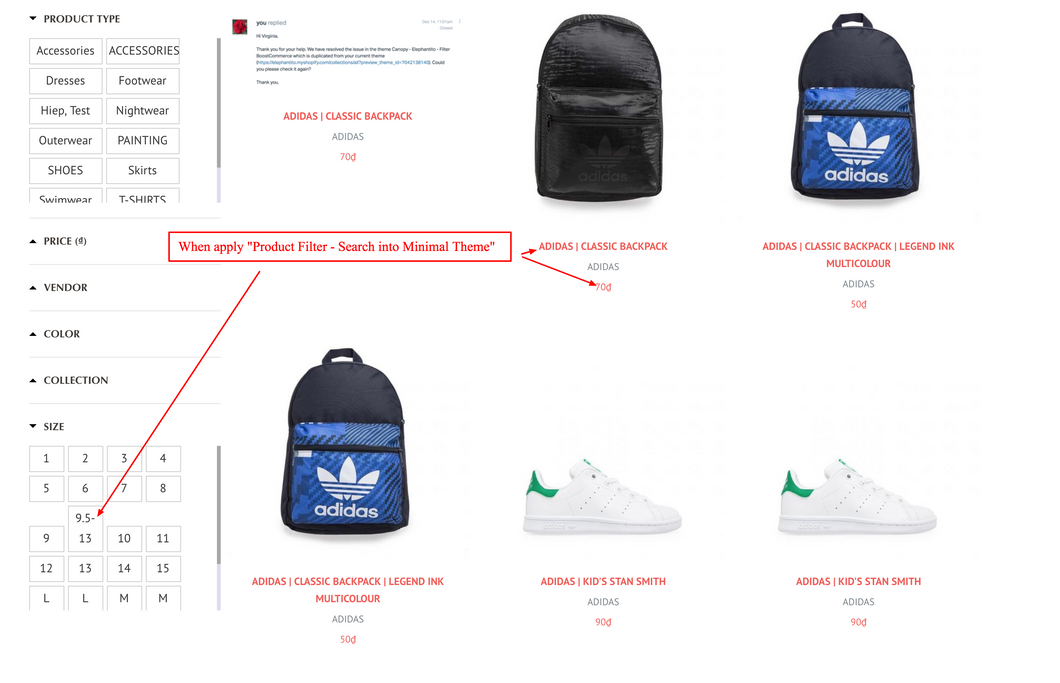This screenshot has width=1060, height=683.
Task: Select the Outerwear filter option
Action: tap(66, 141)
